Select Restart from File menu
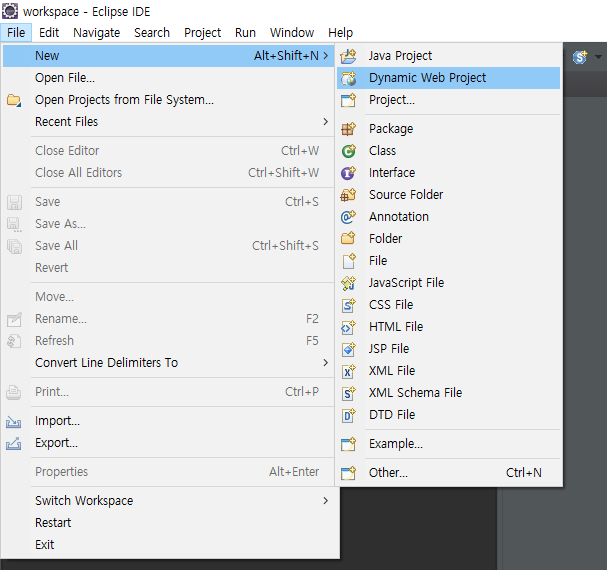Viewport: 607px width, 570px height. (168, 523)
